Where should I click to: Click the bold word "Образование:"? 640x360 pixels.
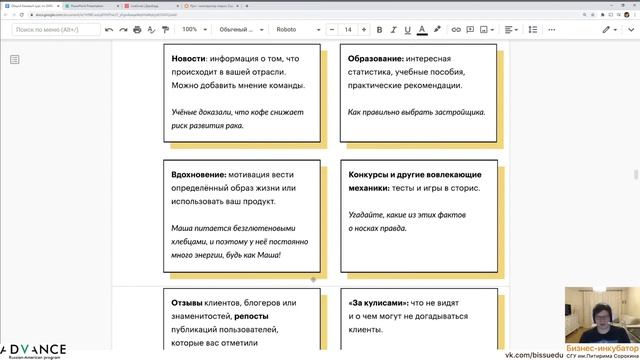(376, 59)
